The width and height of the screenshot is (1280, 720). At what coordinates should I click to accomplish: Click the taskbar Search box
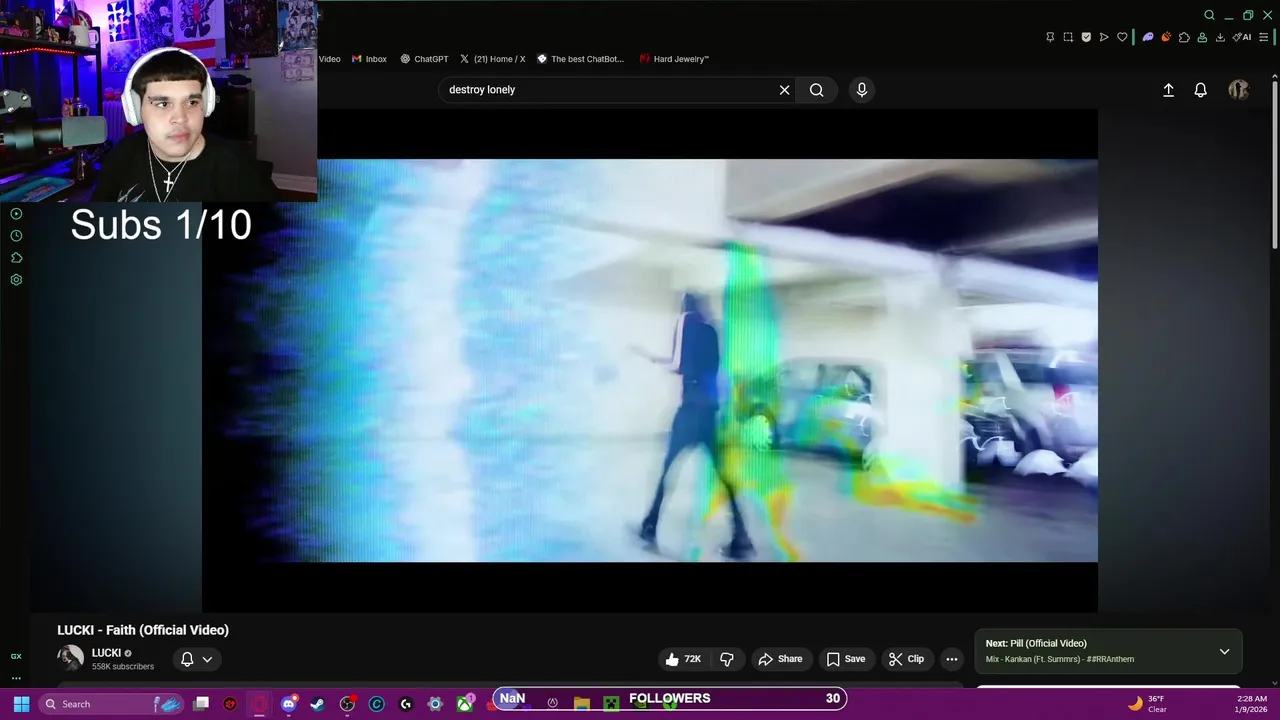113,704
